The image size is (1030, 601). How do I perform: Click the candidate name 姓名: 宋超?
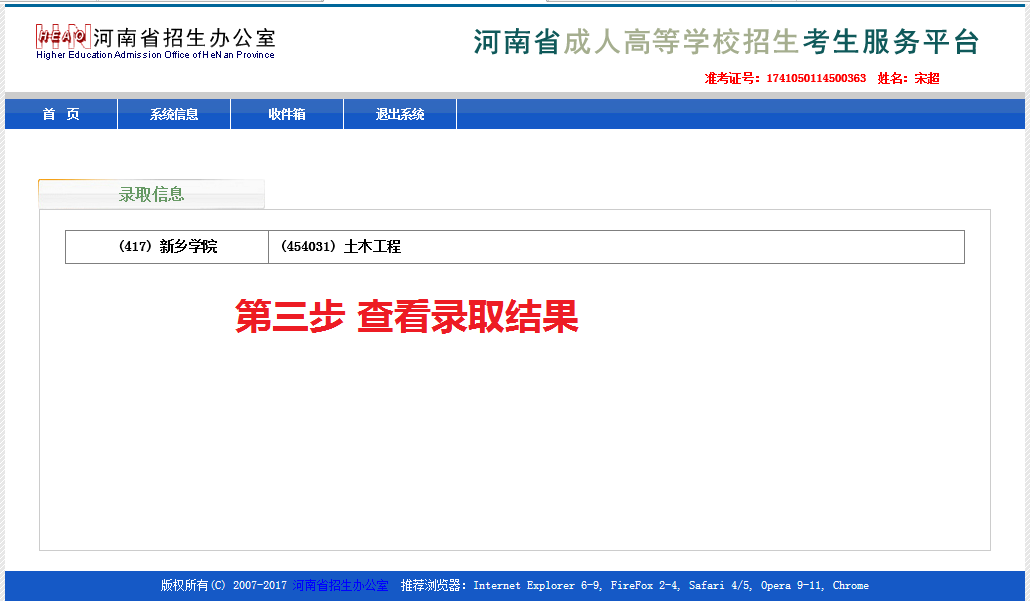point(908,78)
